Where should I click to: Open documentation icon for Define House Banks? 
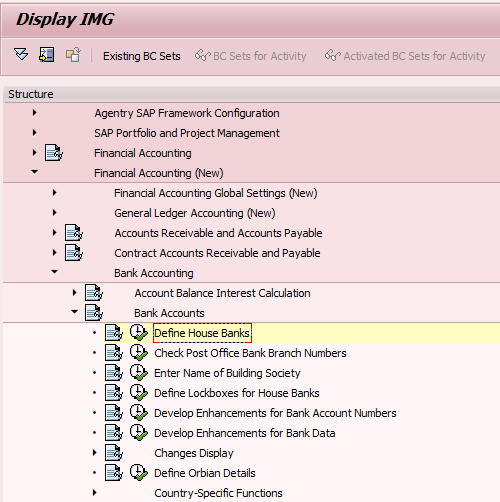[x=114, y=333]
